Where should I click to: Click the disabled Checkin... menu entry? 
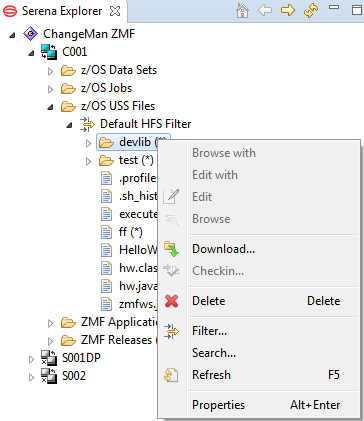(259, 271)
